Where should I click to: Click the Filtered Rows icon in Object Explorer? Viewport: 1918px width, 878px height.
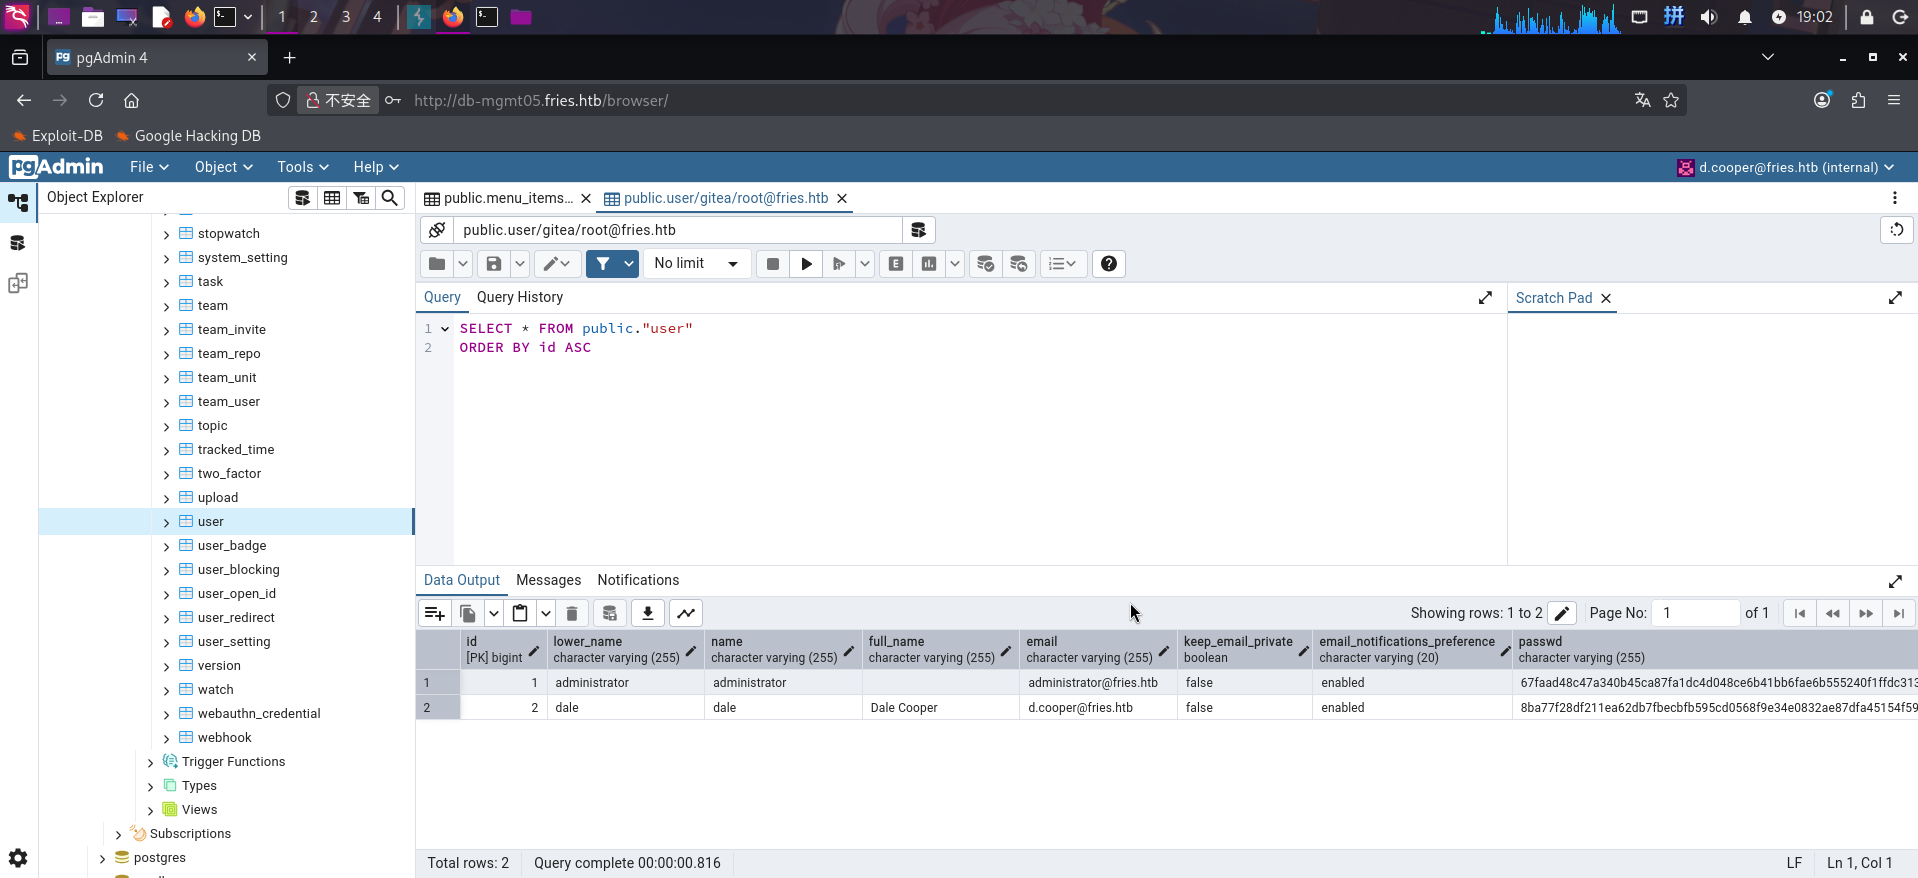(x=361, y=198)
